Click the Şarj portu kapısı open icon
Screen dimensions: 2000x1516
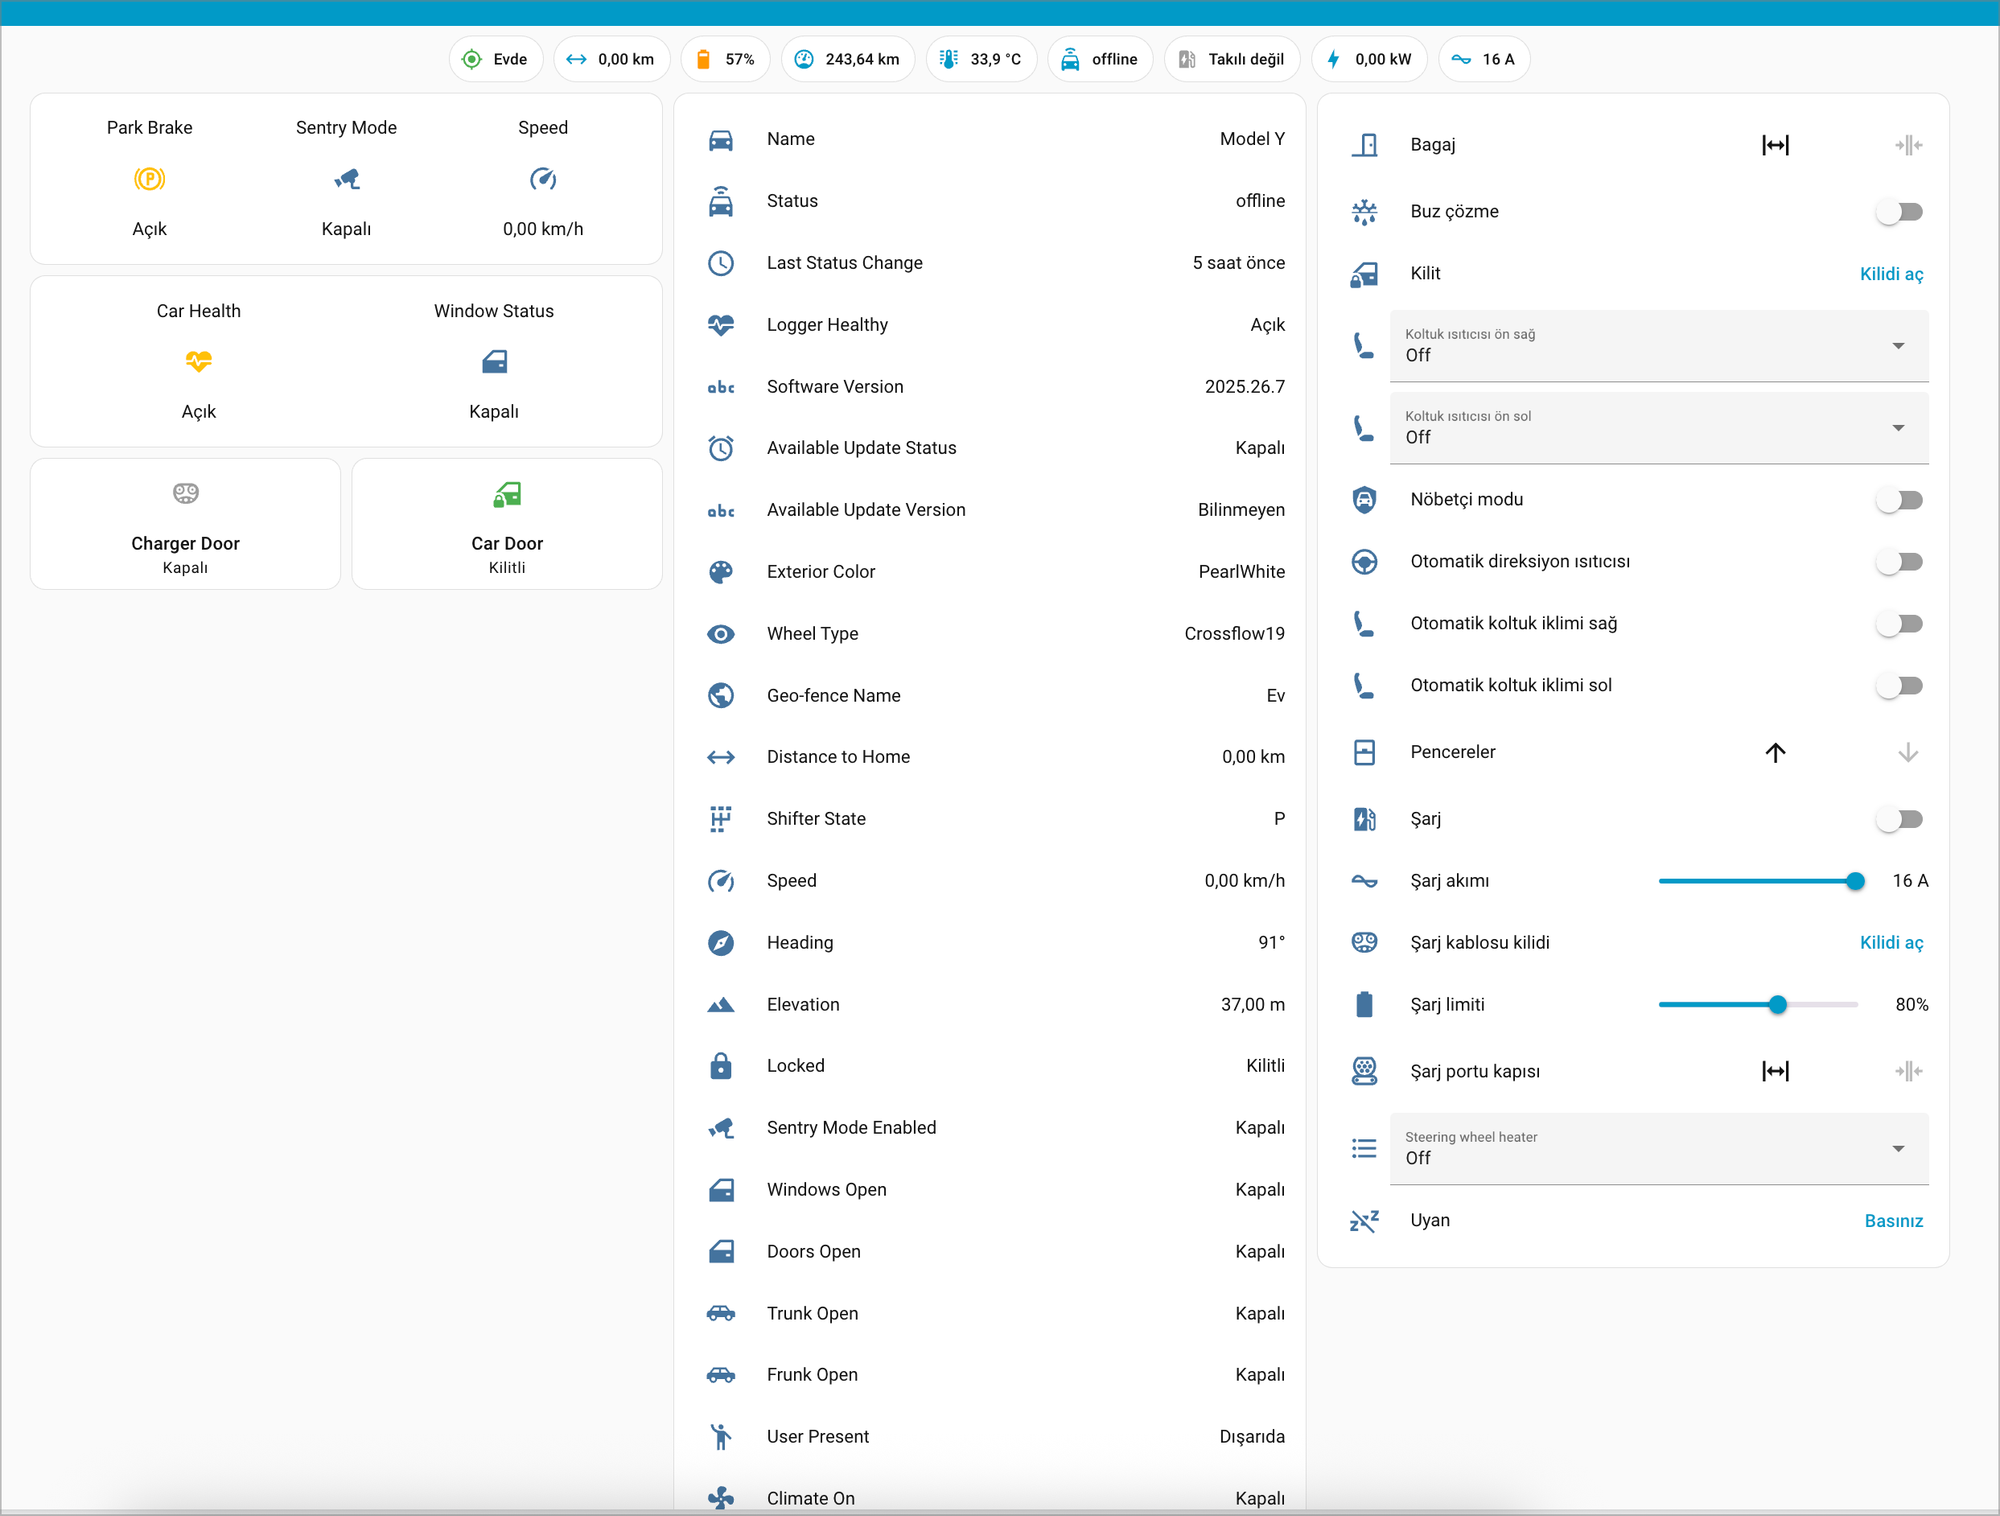[x=1775, y=1071]
